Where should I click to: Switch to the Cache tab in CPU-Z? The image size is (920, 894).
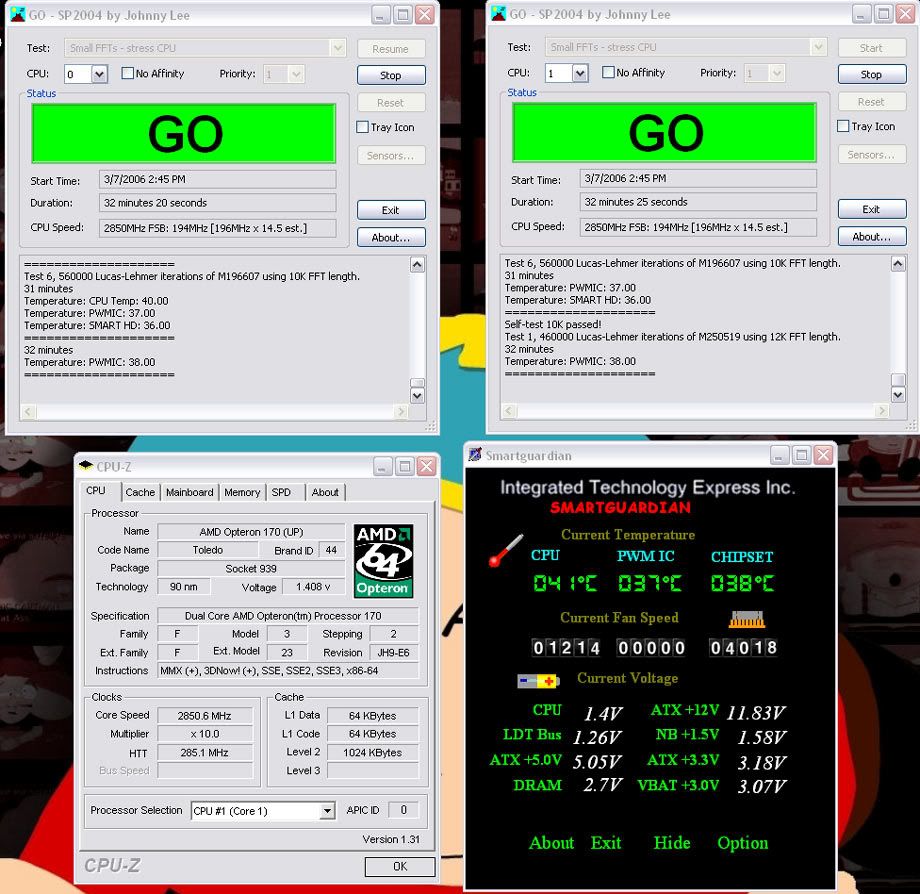(x=140, y=492)
